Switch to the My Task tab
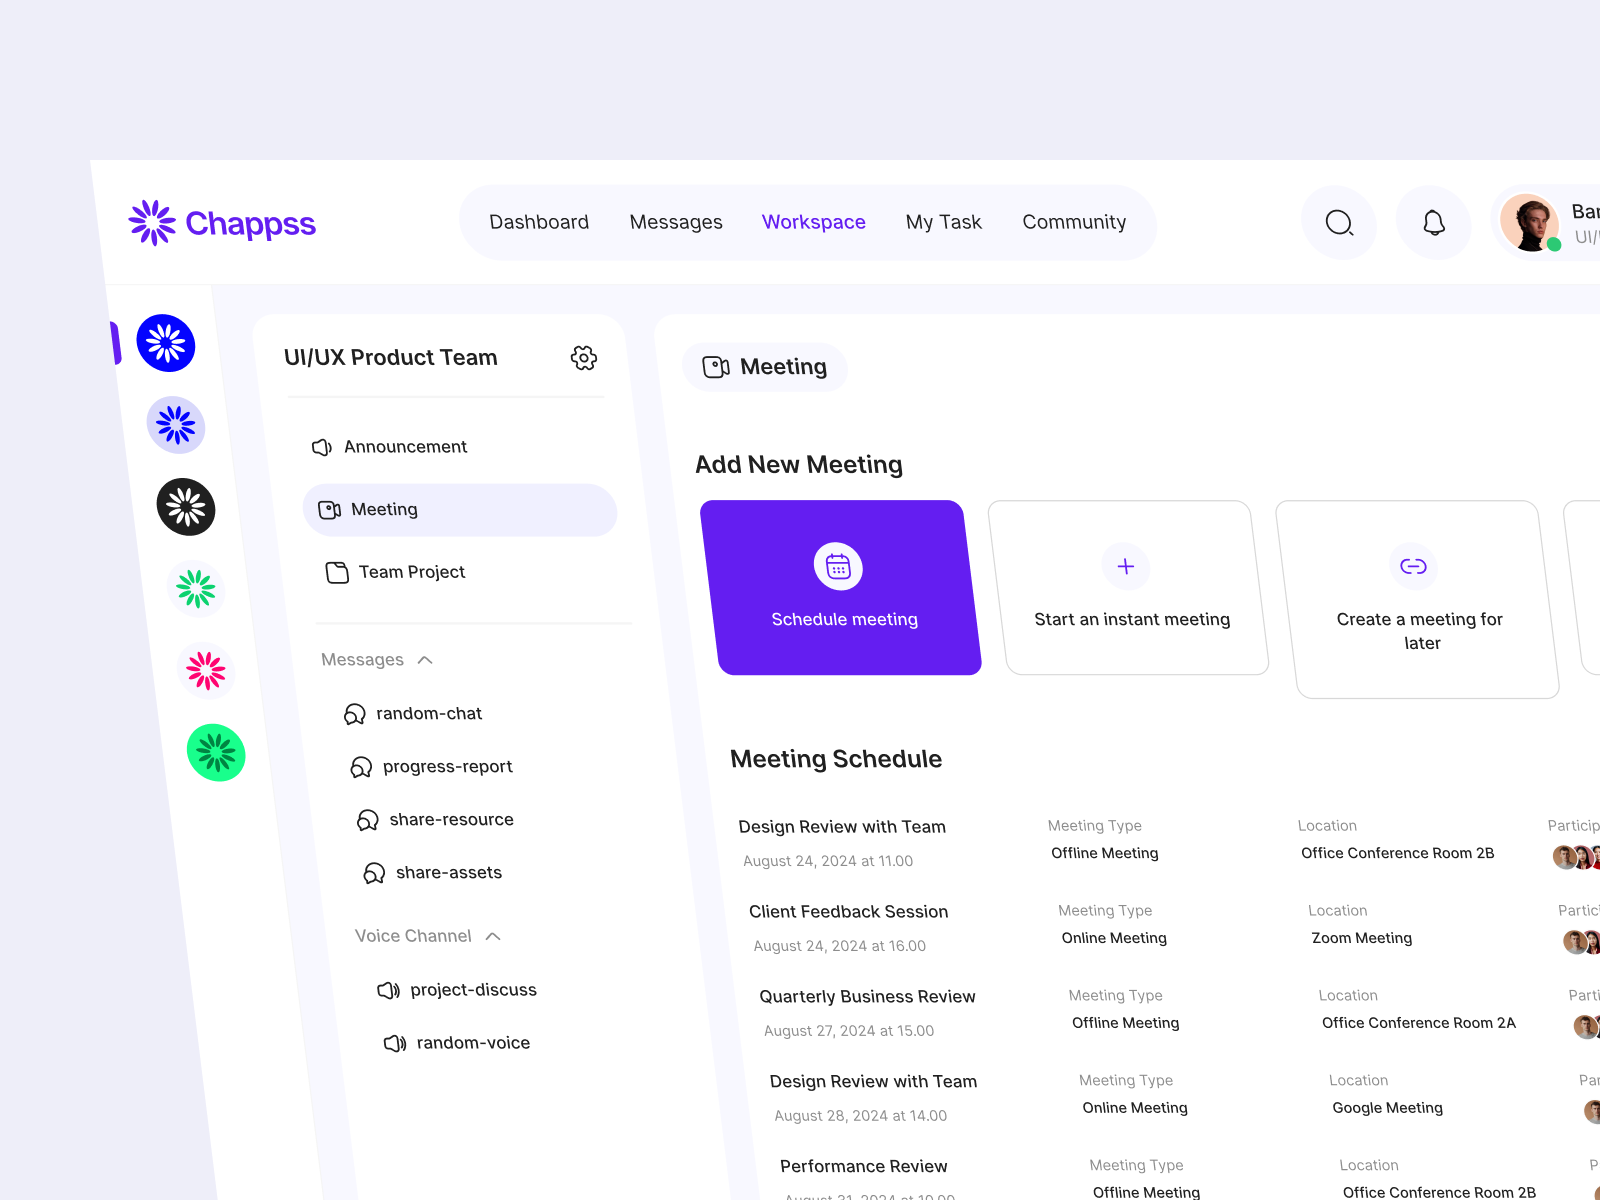The image size is (1600, 1200). tap(943, 222)
